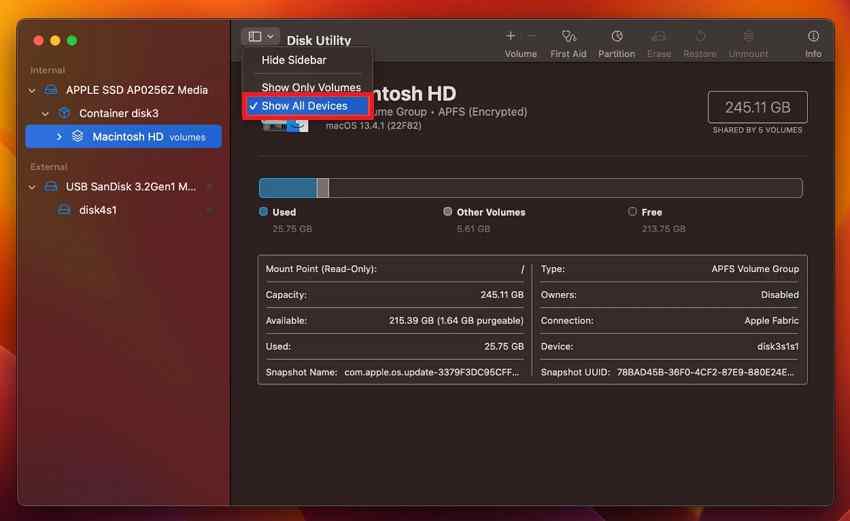Collapse the USB SanDisk drive tree

click(32, 187)
